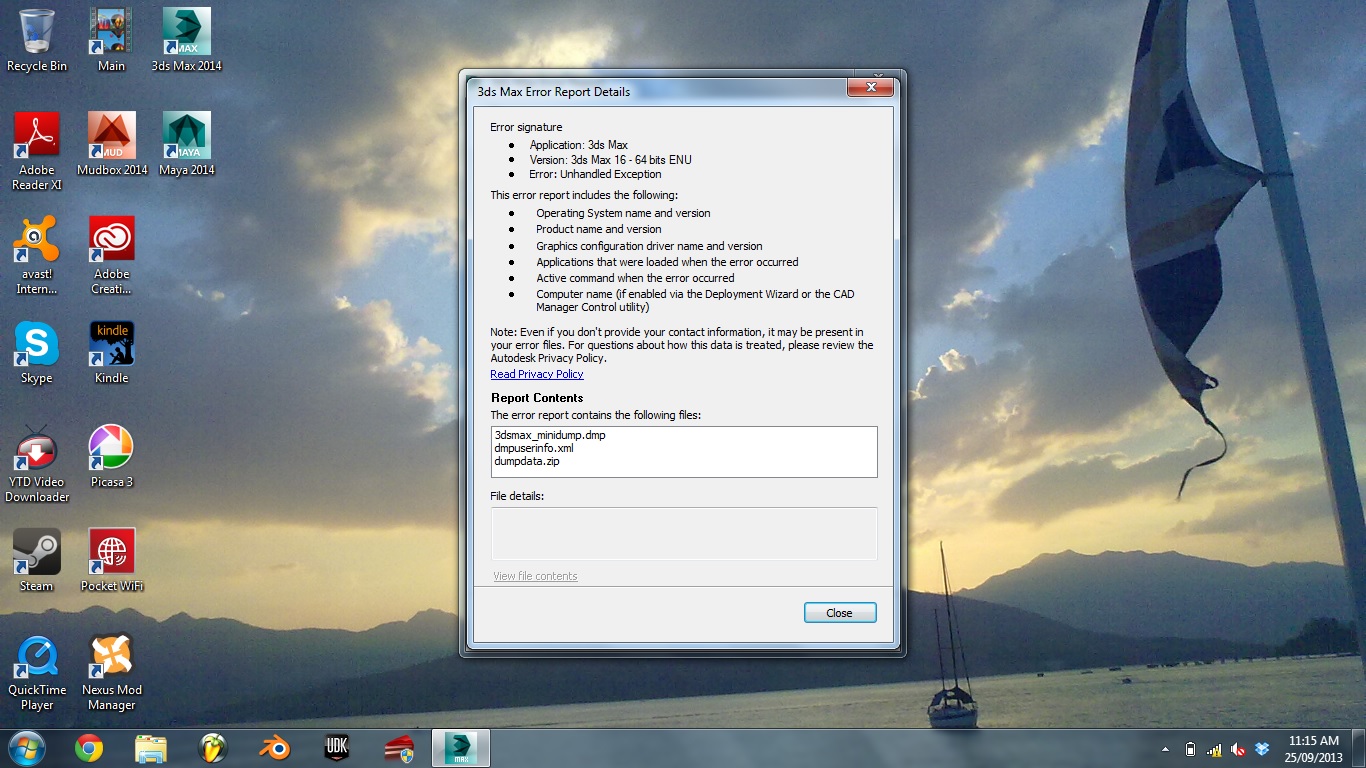Launch the Maya 2014 desktop icon
Viewport: 1366px width, 768px height.
[x=186, y=144]
